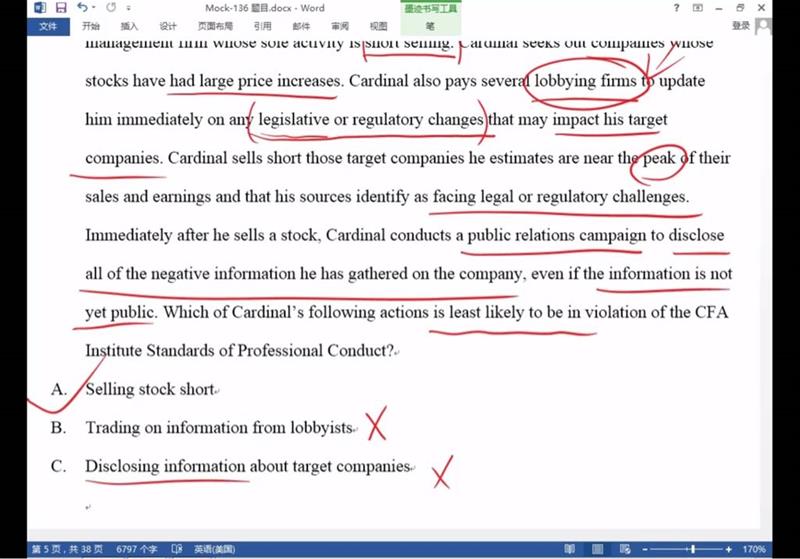Save the document with the floppy disk icon

pos(61,8)
